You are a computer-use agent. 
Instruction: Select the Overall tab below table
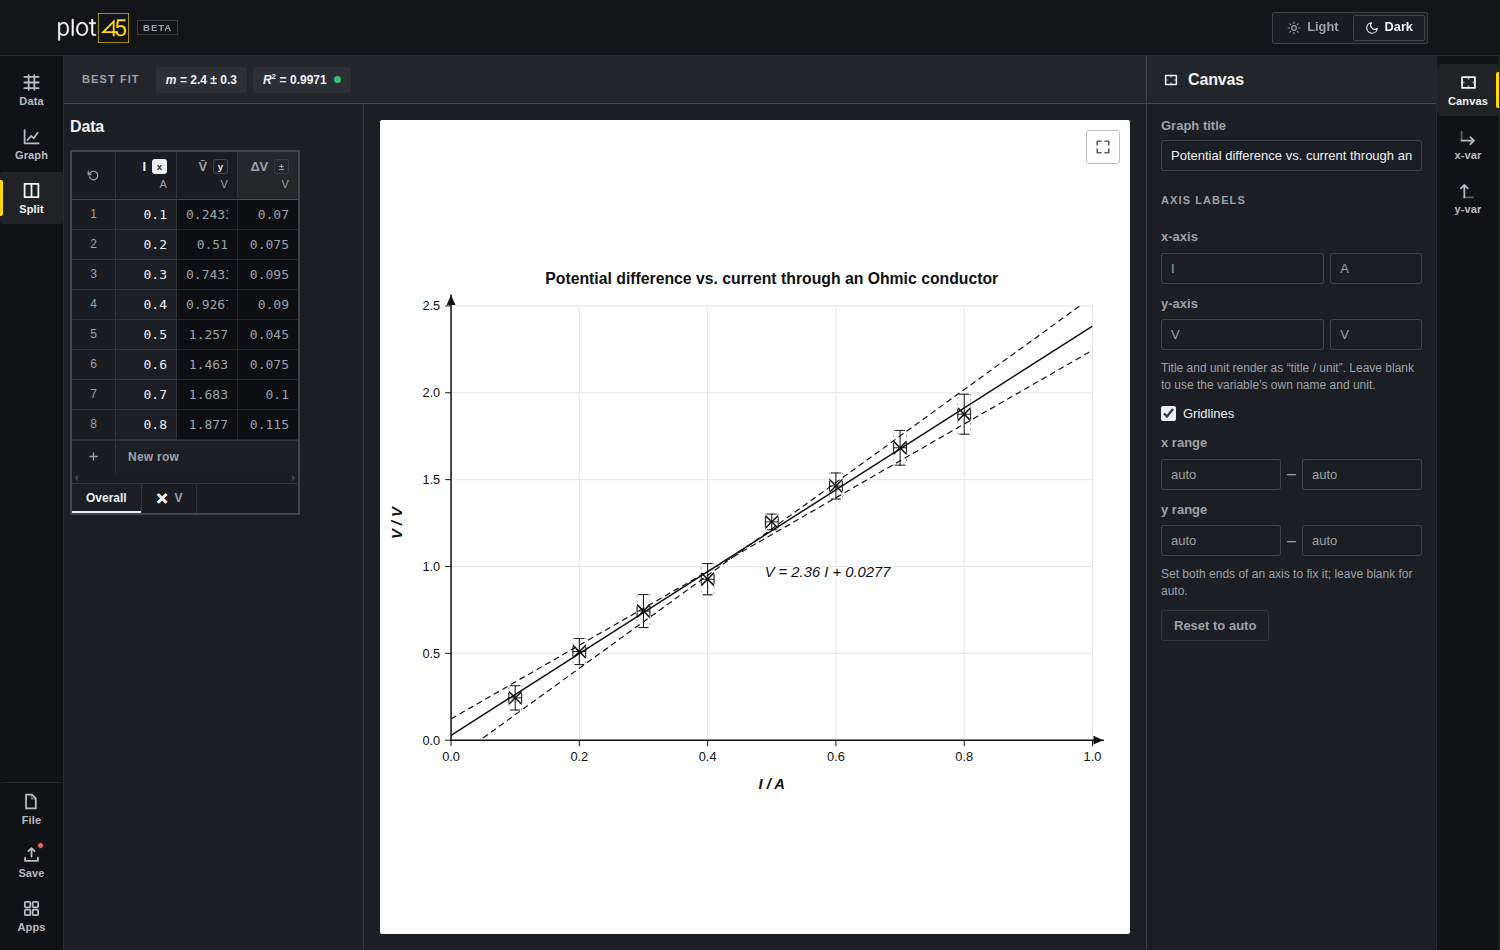click(x=106, y=498)
